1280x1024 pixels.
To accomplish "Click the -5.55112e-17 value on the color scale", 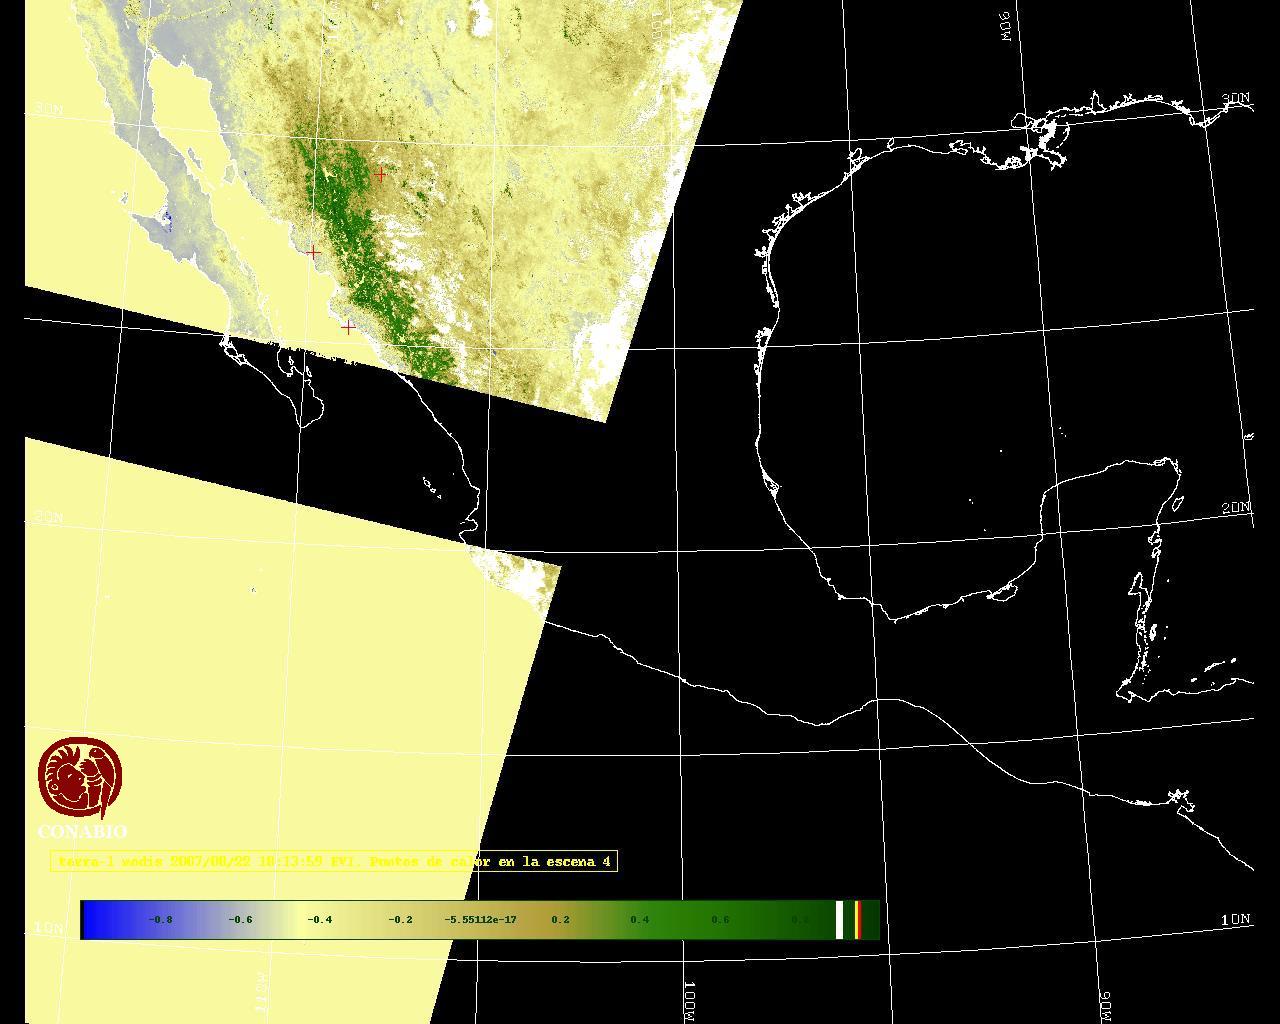I will [x=480, y=920].
